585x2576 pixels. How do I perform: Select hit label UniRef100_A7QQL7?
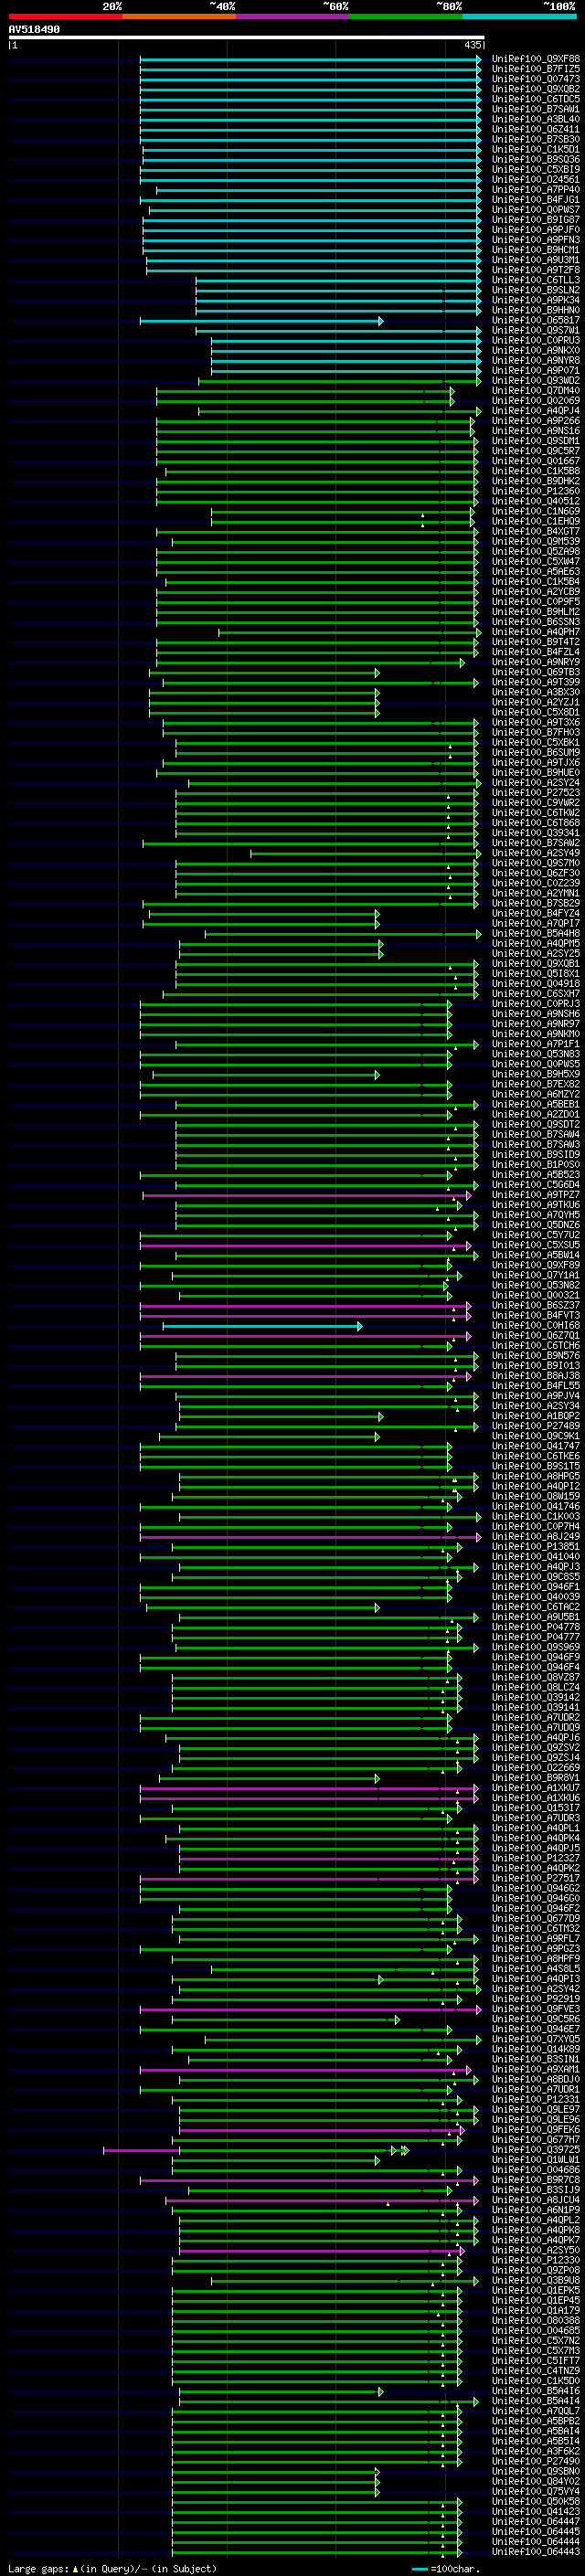click(x=536, y=2411)
